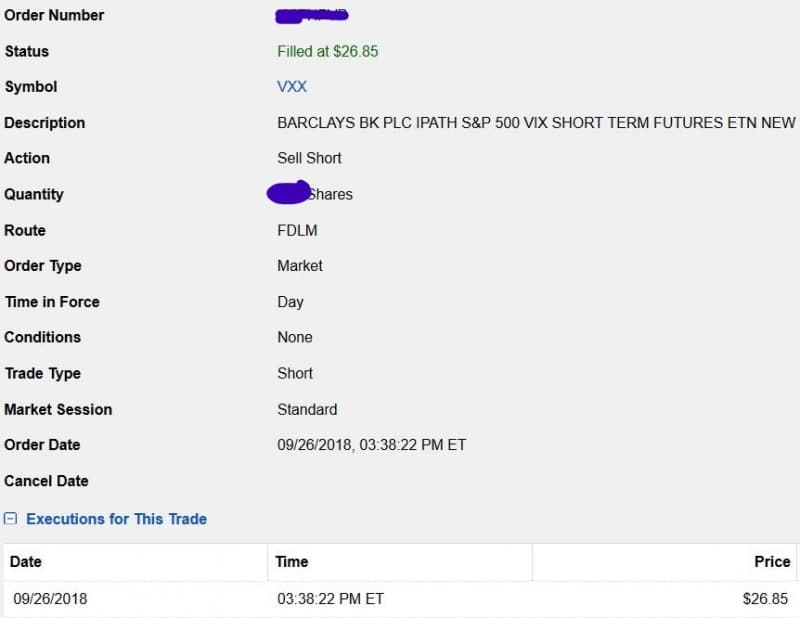This screenshot has height=618, width=800.
Task: Click the Cancel Date field label
Action: pos(46,481)
